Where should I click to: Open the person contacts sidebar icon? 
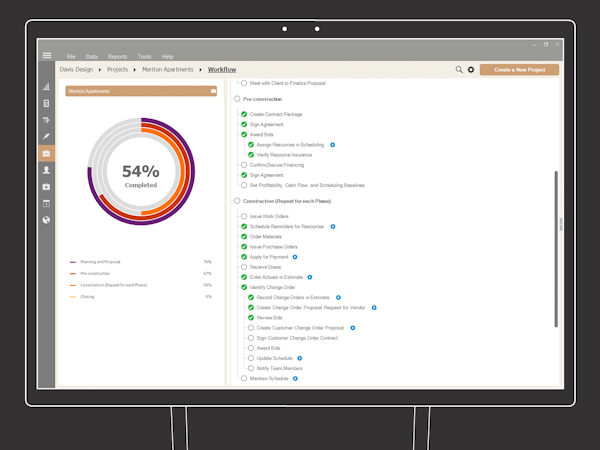pos(47,170)
